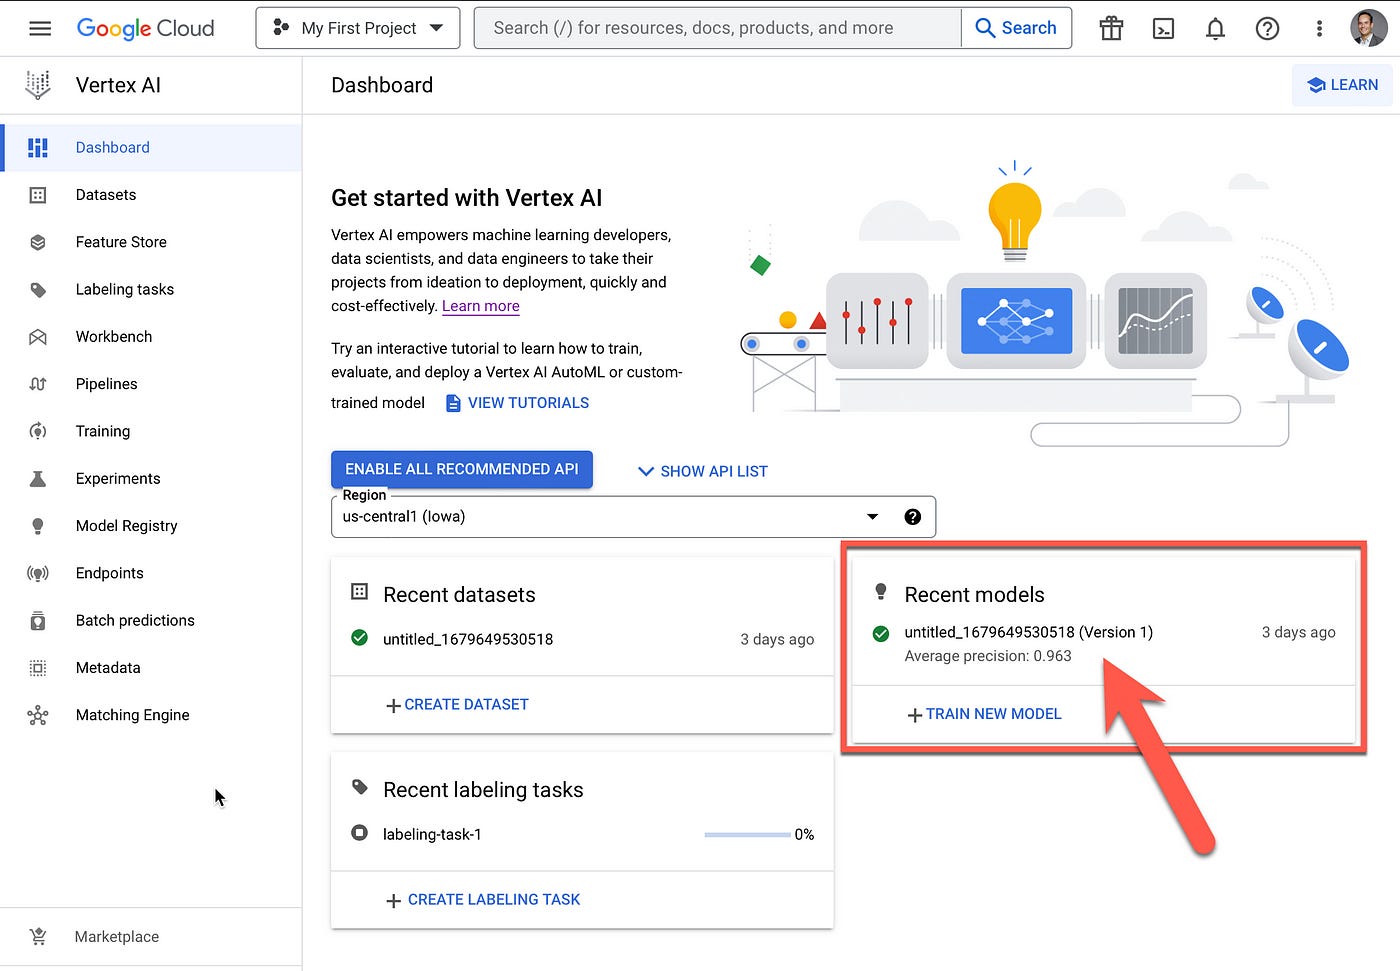The width and height of the screenshot is (1400, 971).
Task: Click the Search input field
Action: click(716, 27)
